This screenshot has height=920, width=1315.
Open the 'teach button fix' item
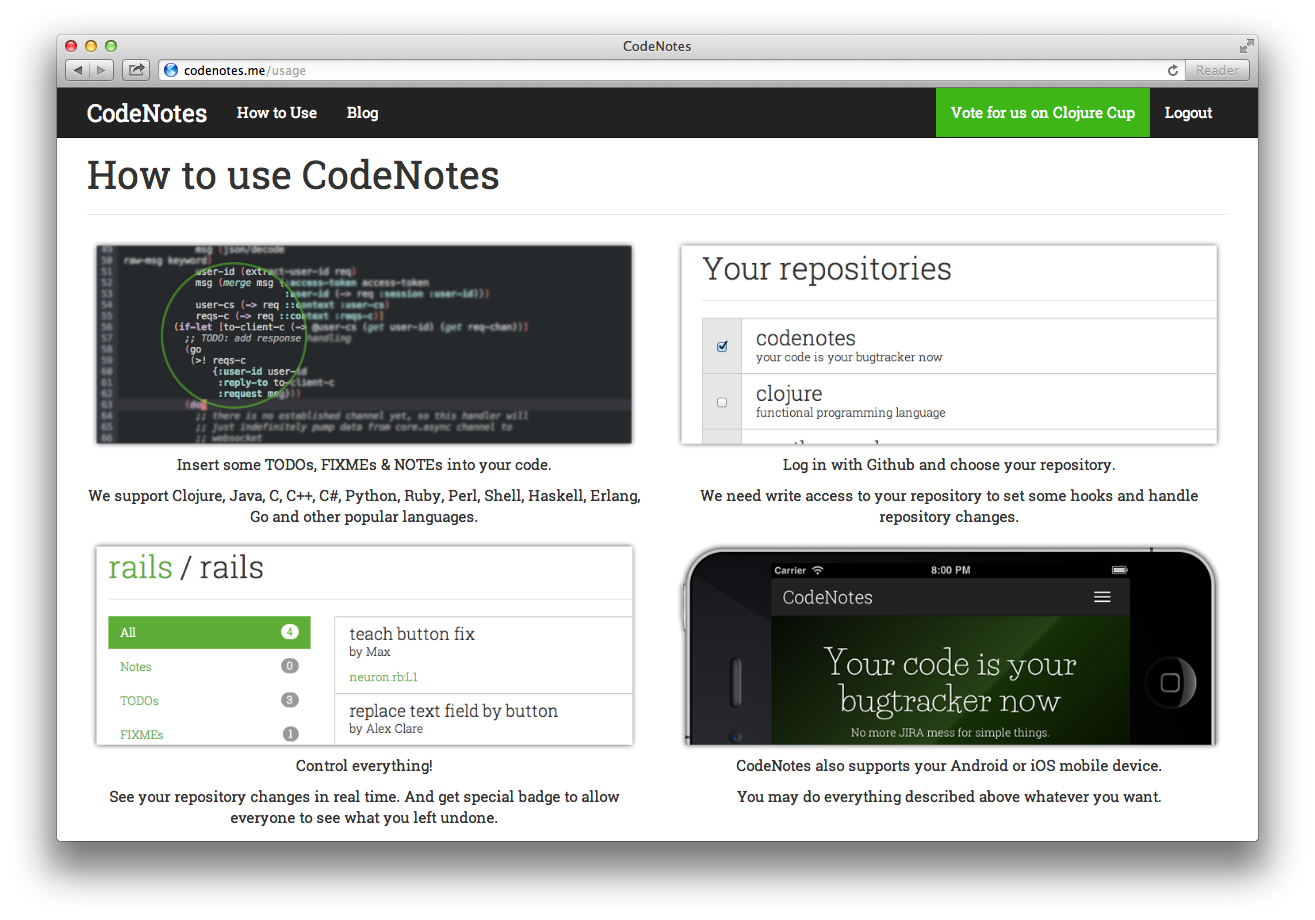tap(412, 634)
